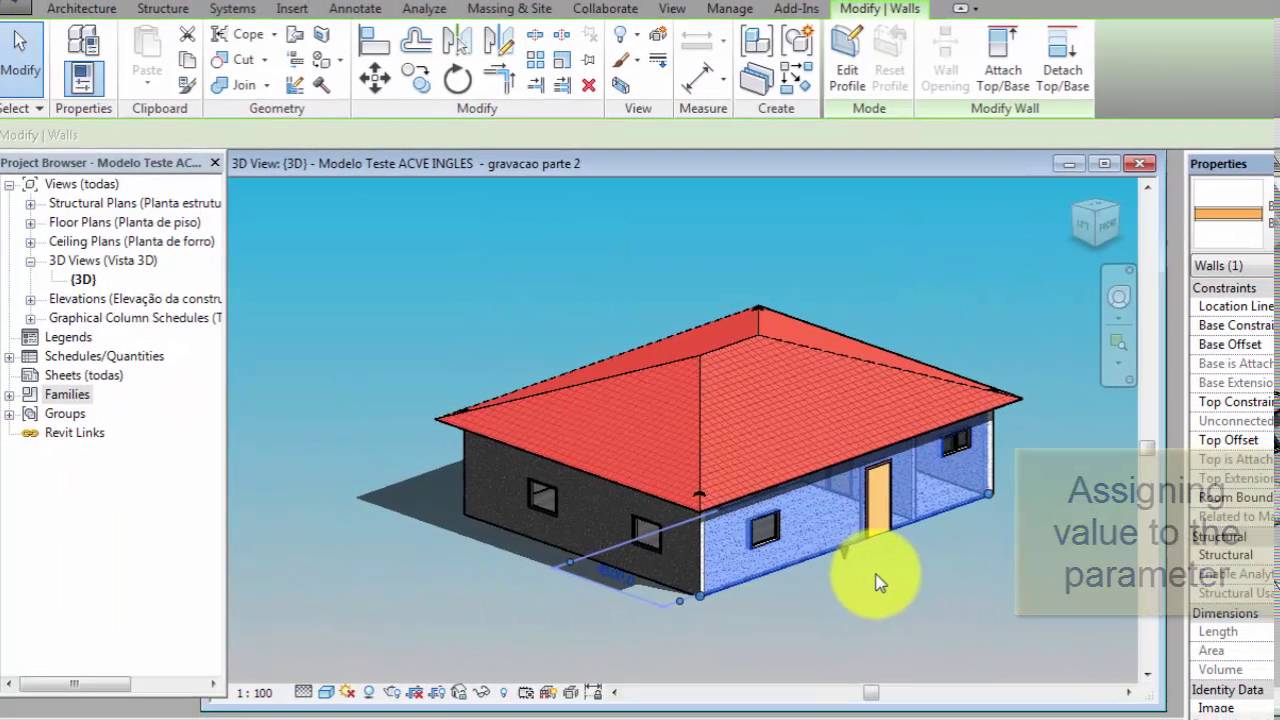1280x720 pixels.
Task: Select the Rotate tool
Action: (457, 78)
